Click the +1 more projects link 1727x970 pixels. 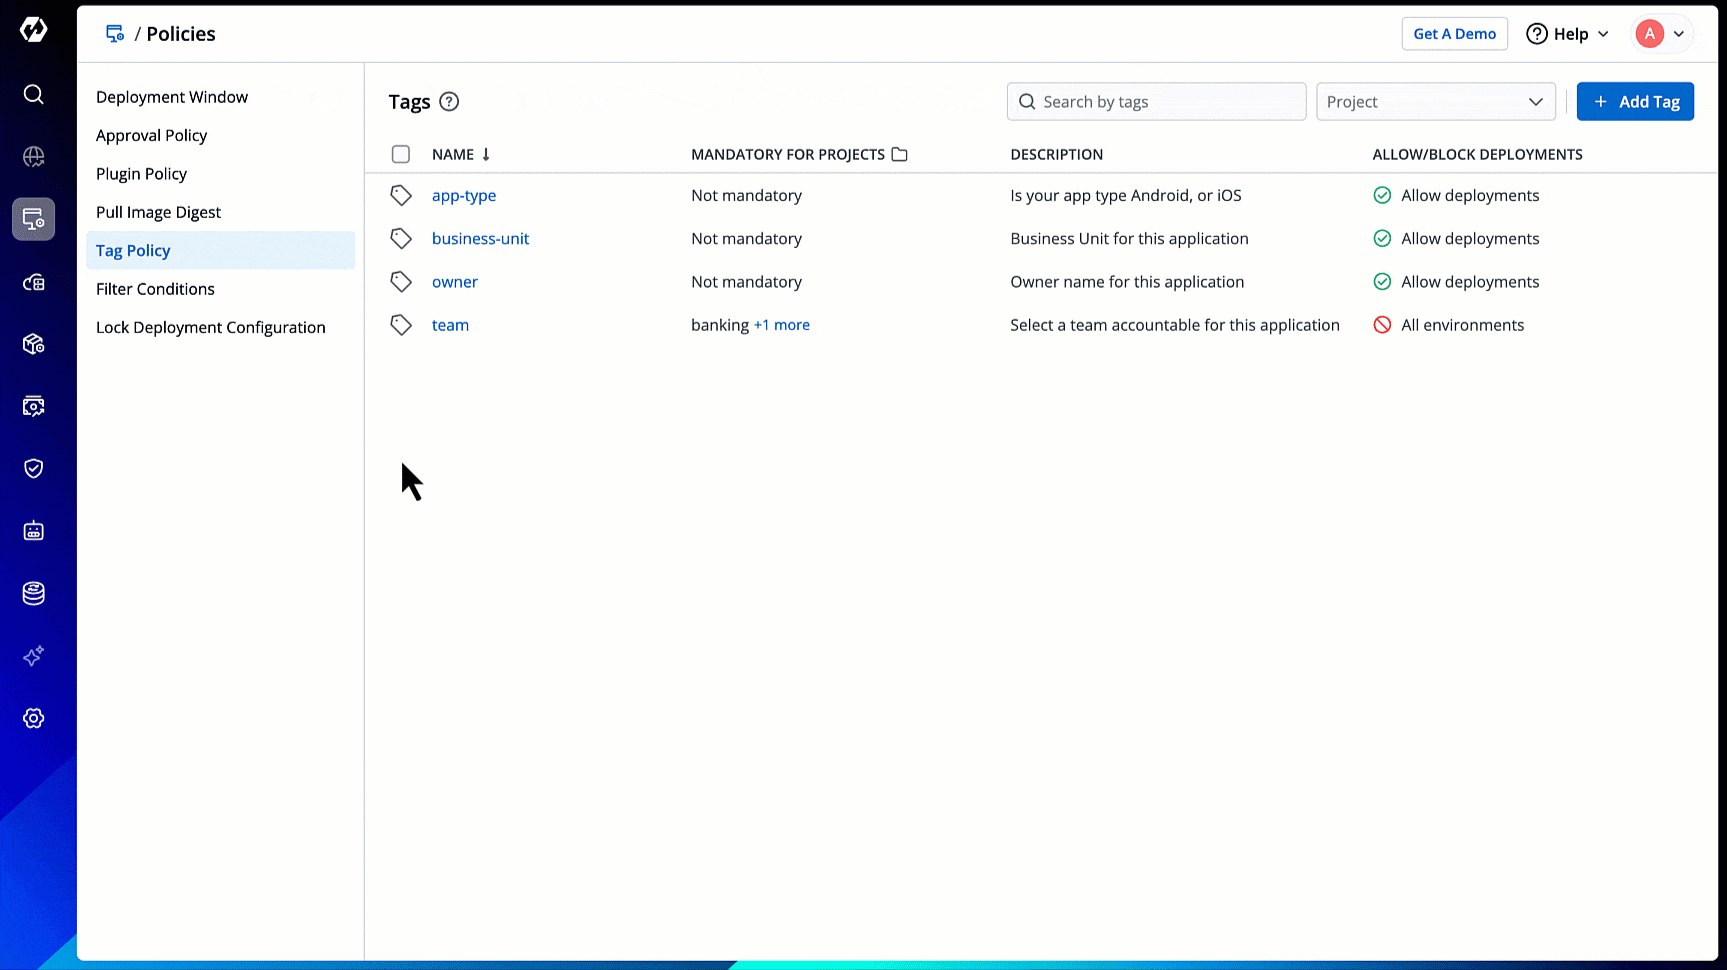pyautogui.click(x=781, y=325)
